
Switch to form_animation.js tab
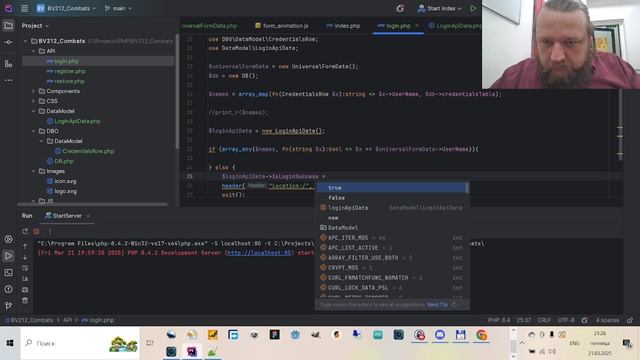coord(282,26)
